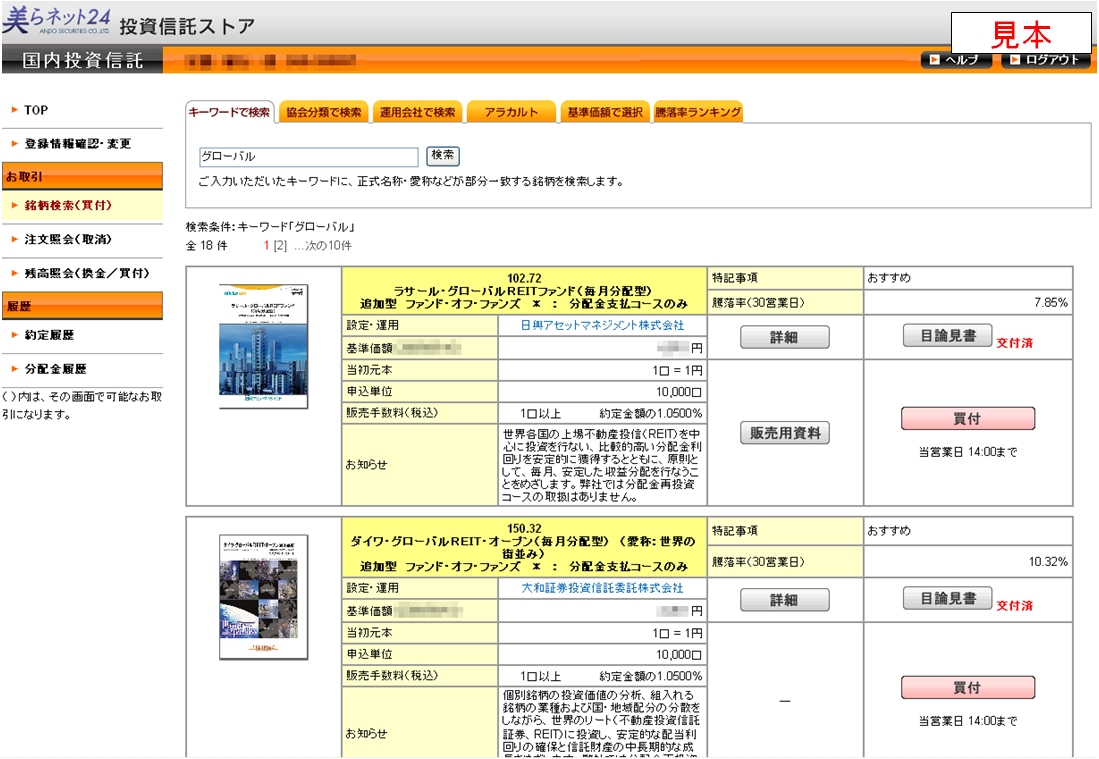The height and width of the screenshot is (759, 1099).
Task: Log out with the ログアウト button
Action: click(x=1045, y=60)
